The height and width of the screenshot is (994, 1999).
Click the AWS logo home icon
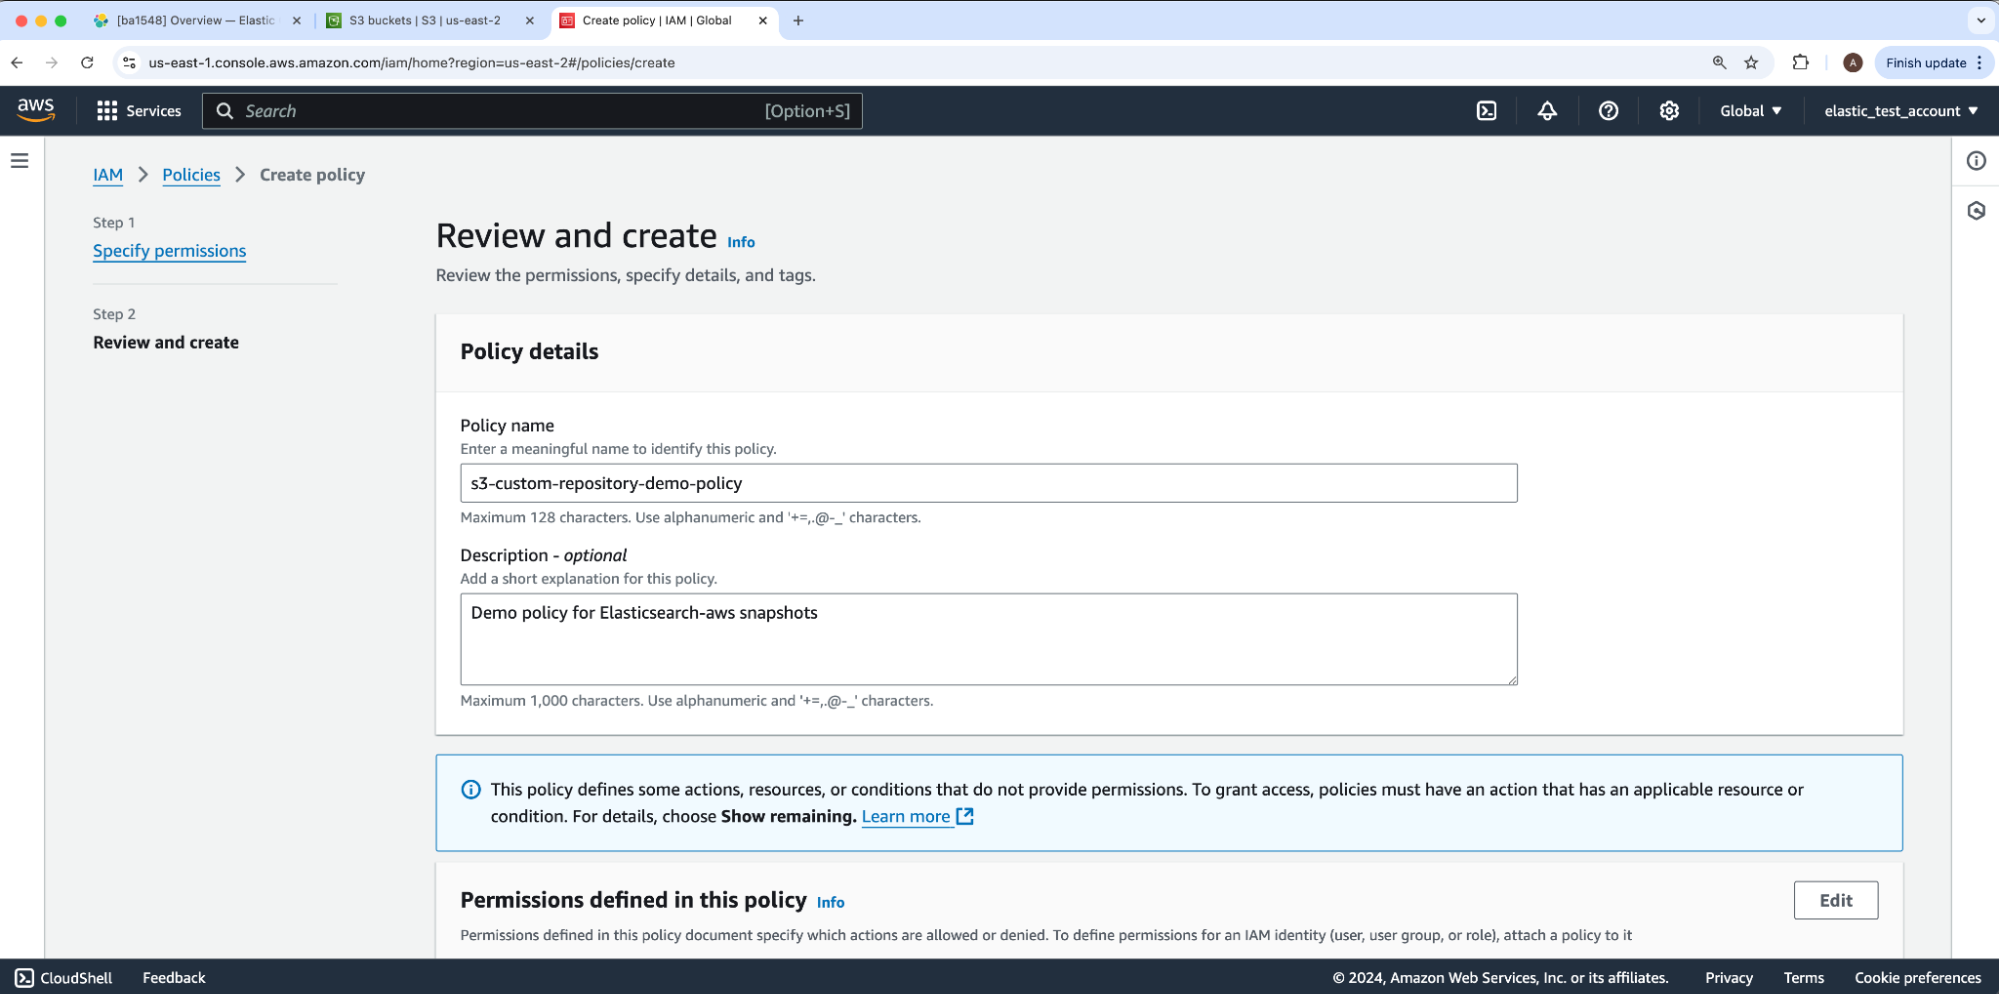36,110
